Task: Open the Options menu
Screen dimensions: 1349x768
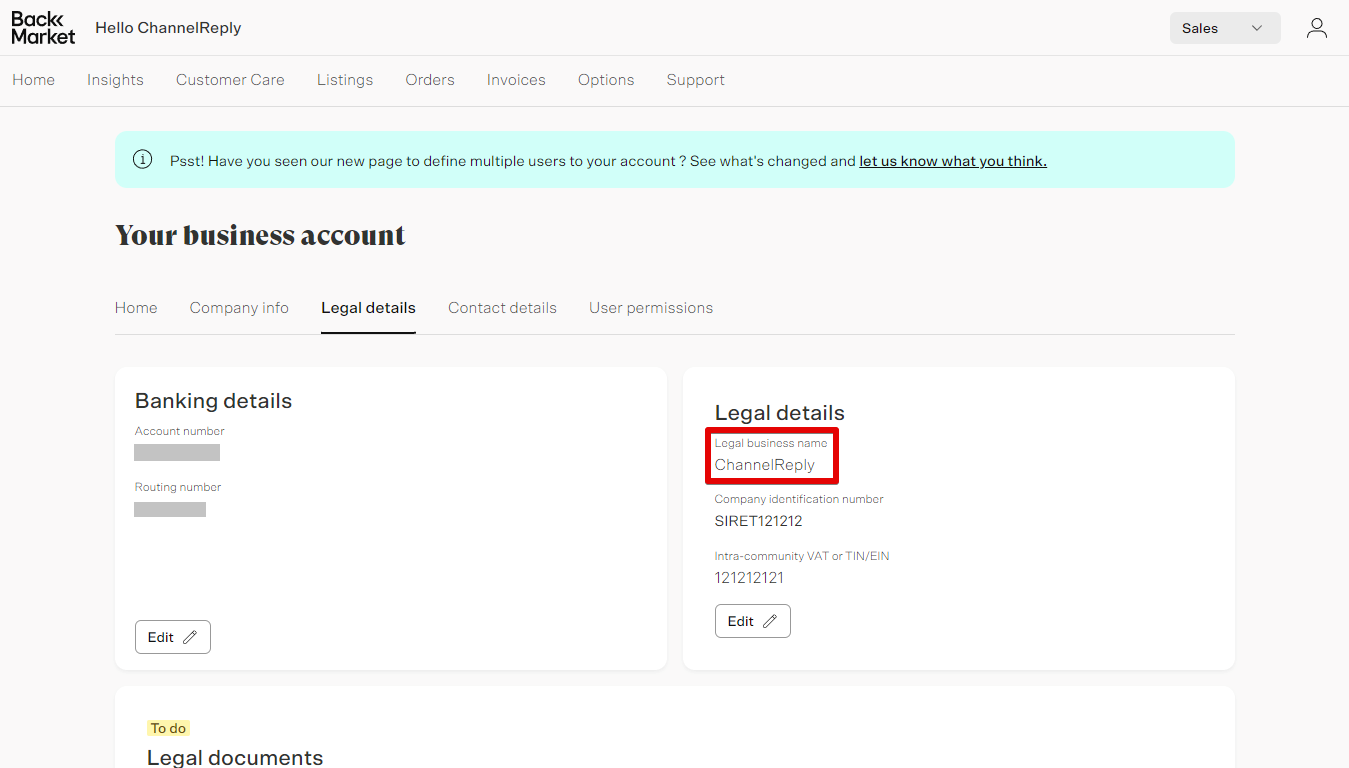Action: point(606,80)
